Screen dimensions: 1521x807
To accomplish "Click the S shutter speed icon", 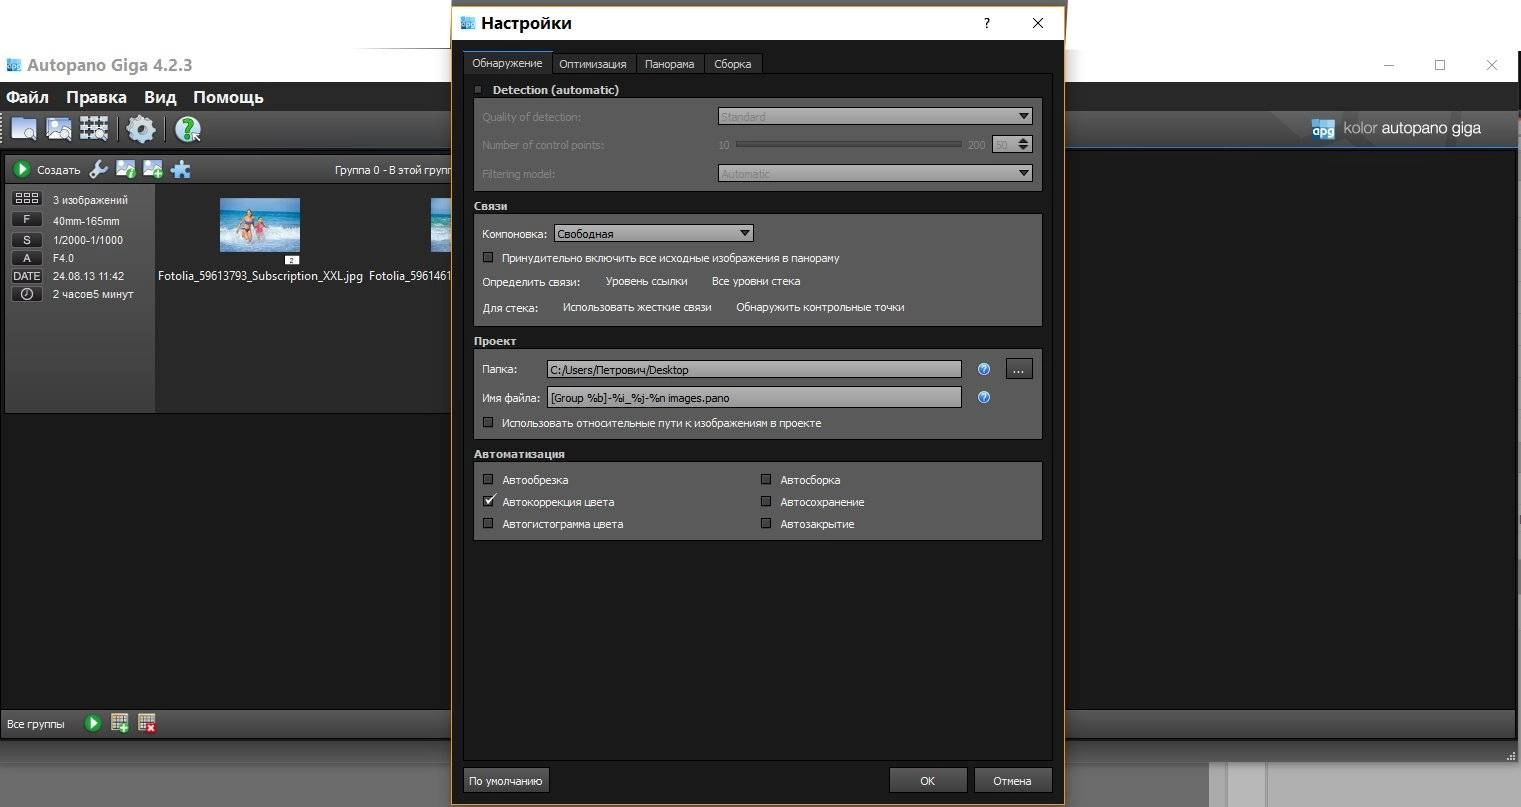I will click(27, 240).
